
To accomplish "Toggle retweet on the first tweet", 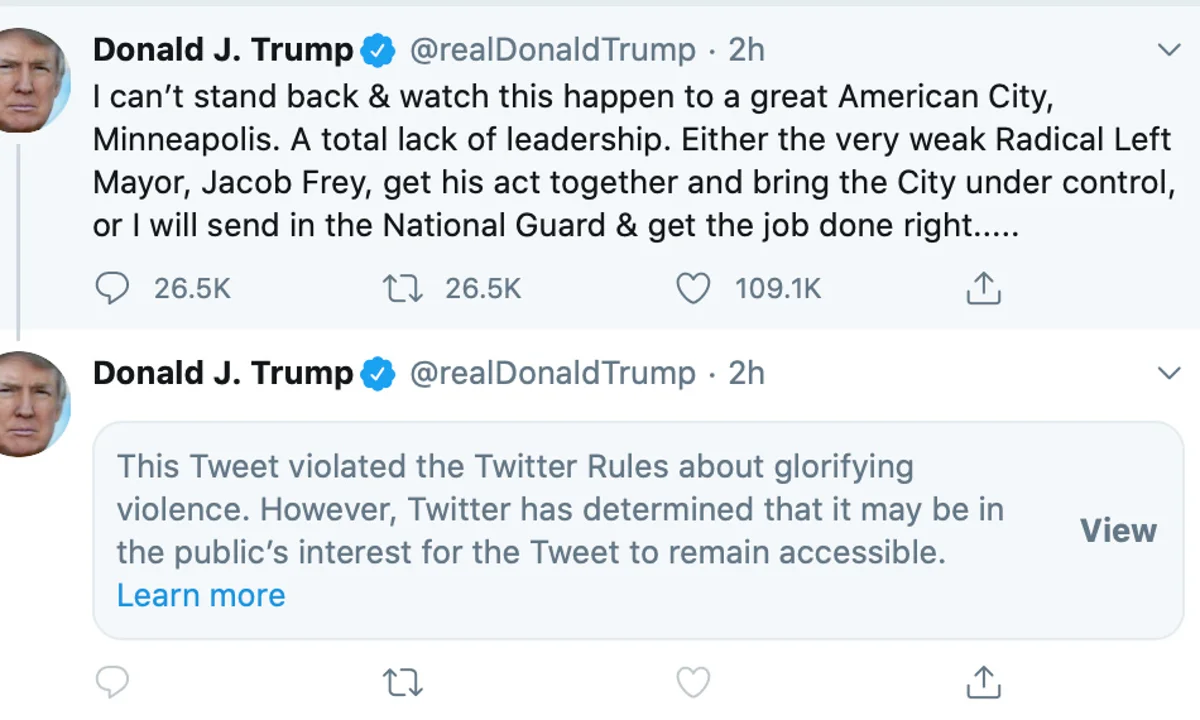I will pyautogui.click(x=402, y=288).
